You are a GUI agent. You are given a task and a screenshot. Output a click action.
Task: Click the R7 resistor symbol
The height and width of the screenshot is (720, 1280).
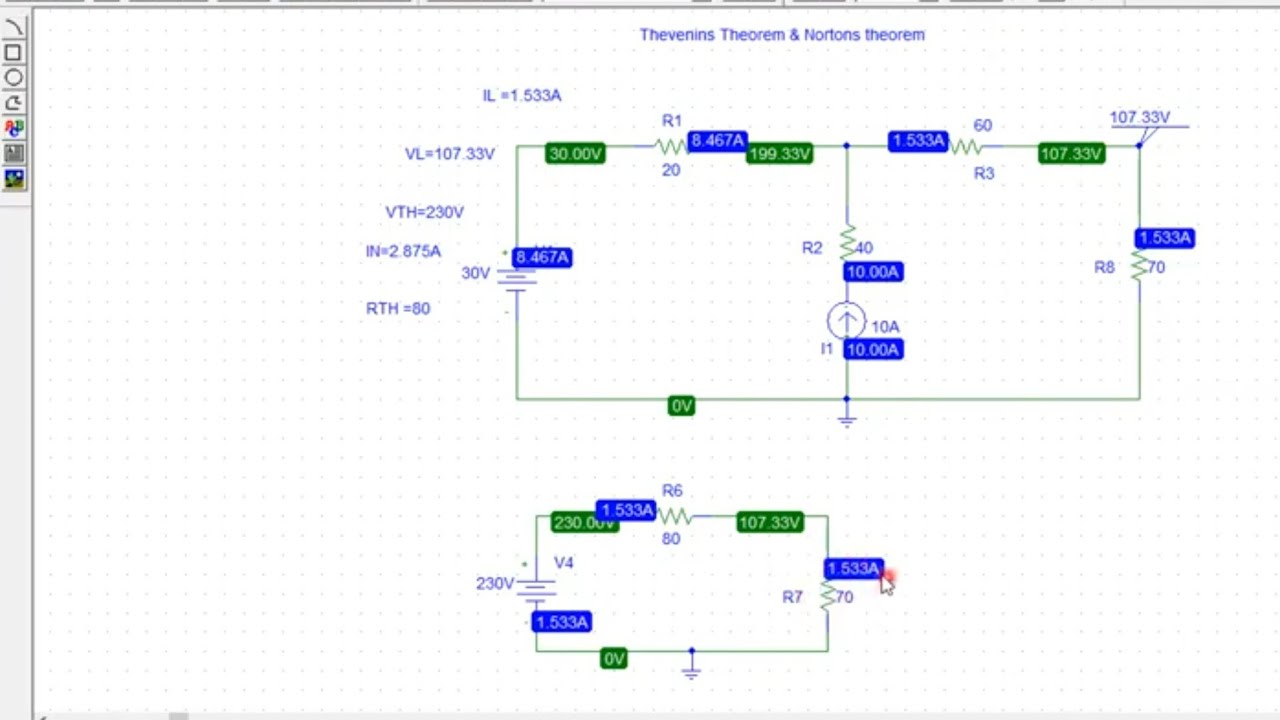pyautogui.click(x=828, y=596)
